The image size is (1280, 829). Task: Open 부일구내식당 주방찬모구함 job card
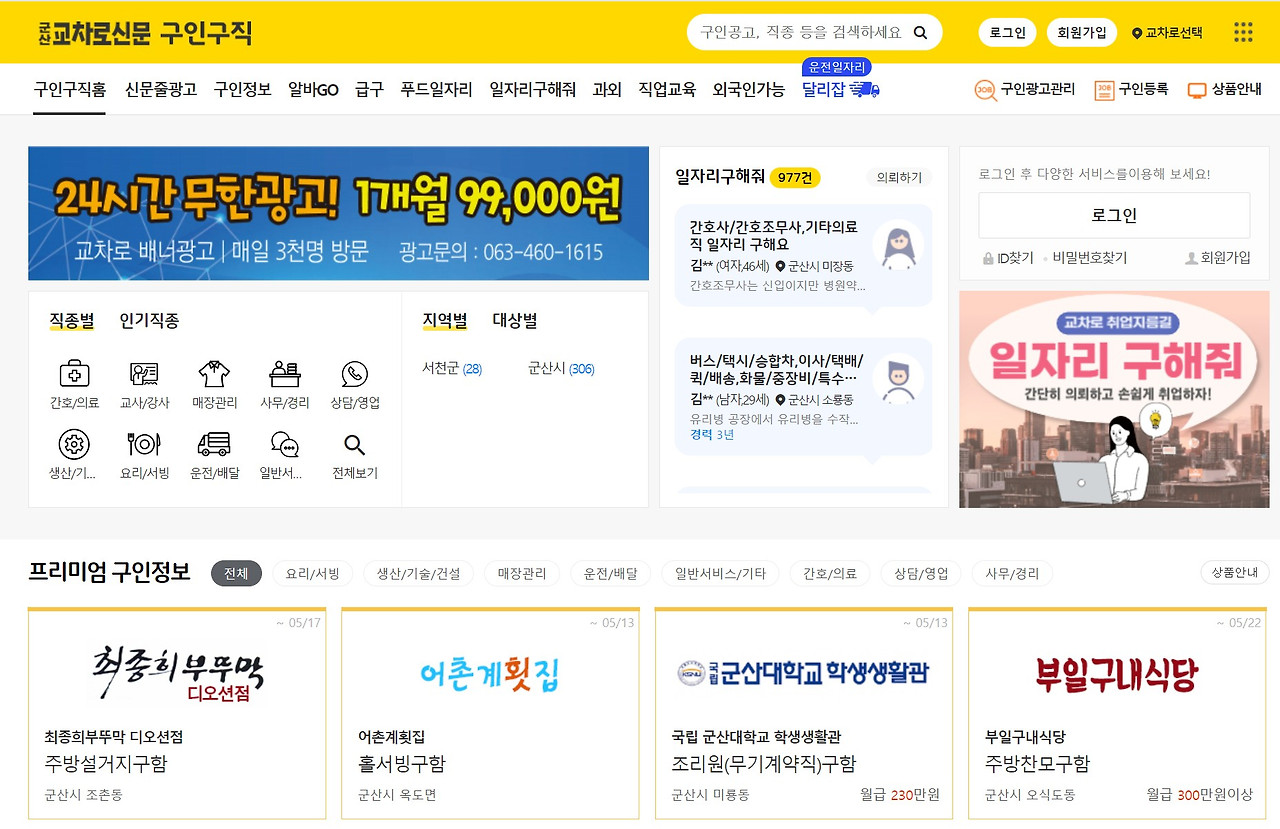1118,714
